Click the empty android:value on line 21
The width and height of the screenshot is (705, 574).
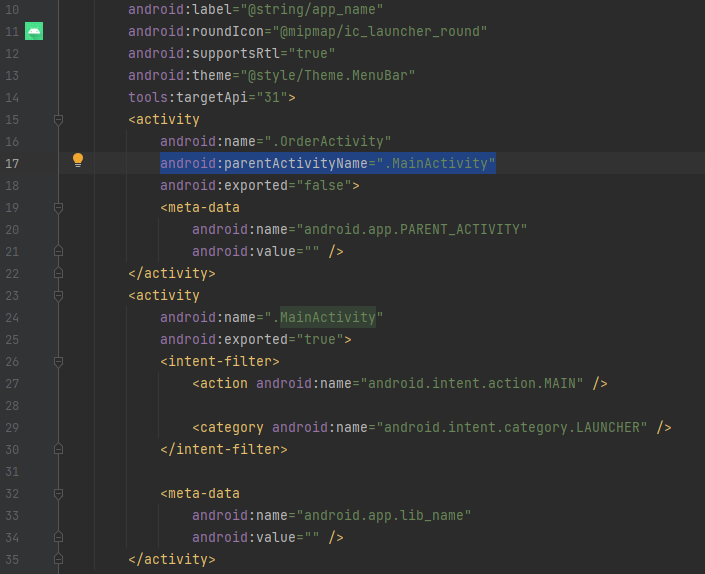tap(256, 251)
